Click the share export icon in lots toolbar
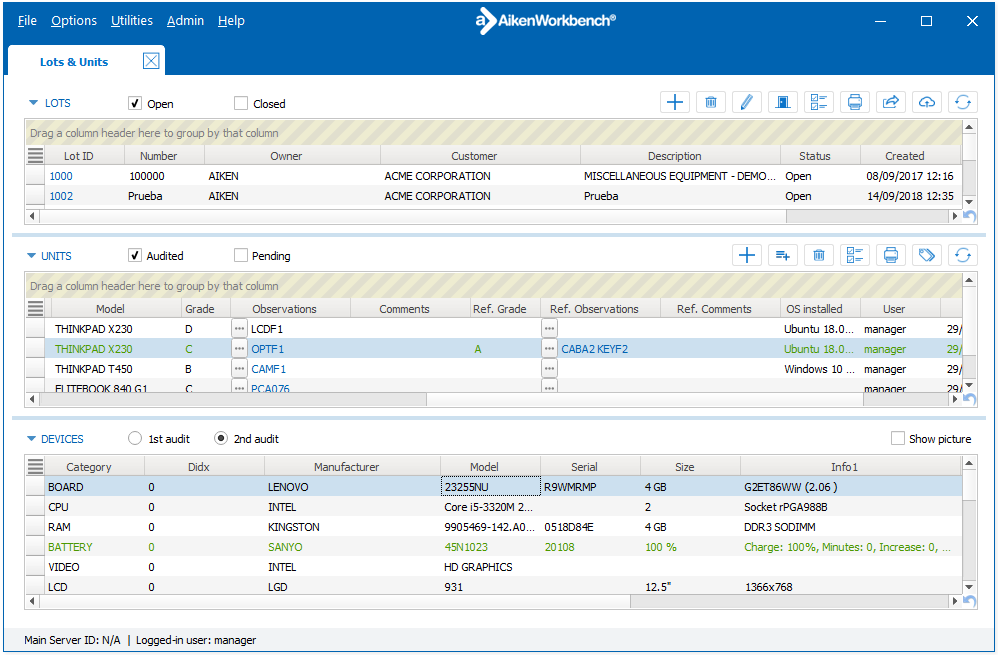998x655 pixels. 890,102
